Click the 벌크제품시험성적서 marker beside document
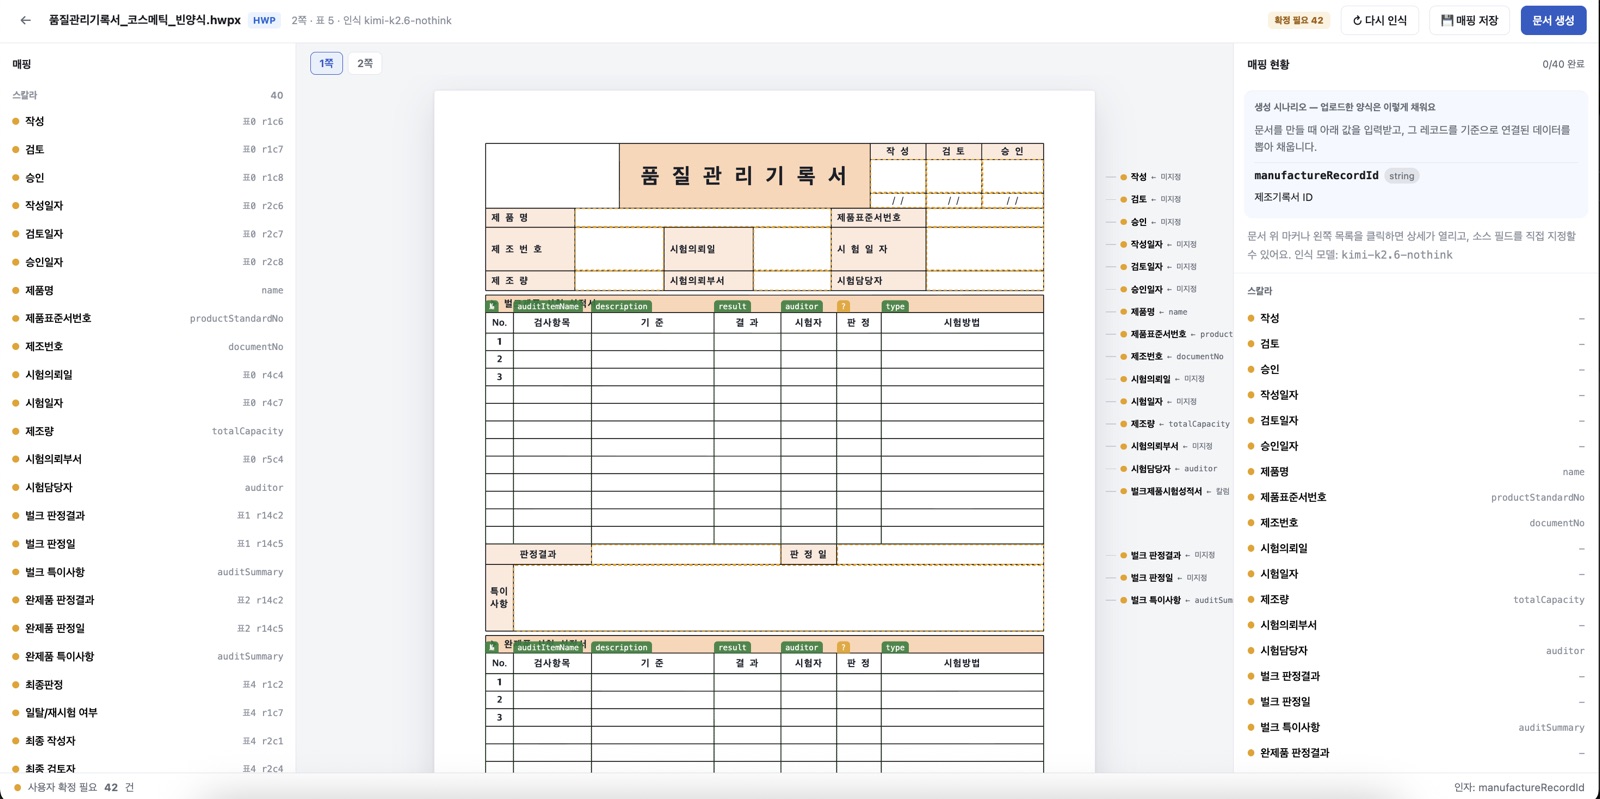Viewport: 1600px width, 799px height. 1165,491
